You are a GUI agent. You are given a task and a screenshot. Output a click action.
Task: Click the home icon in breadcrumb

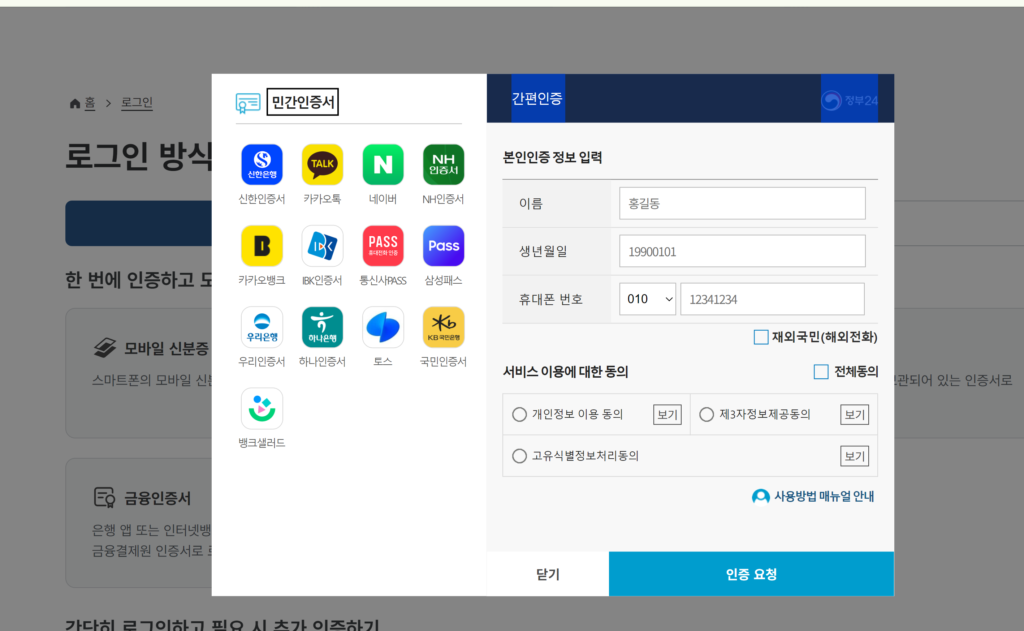[74, 103]
